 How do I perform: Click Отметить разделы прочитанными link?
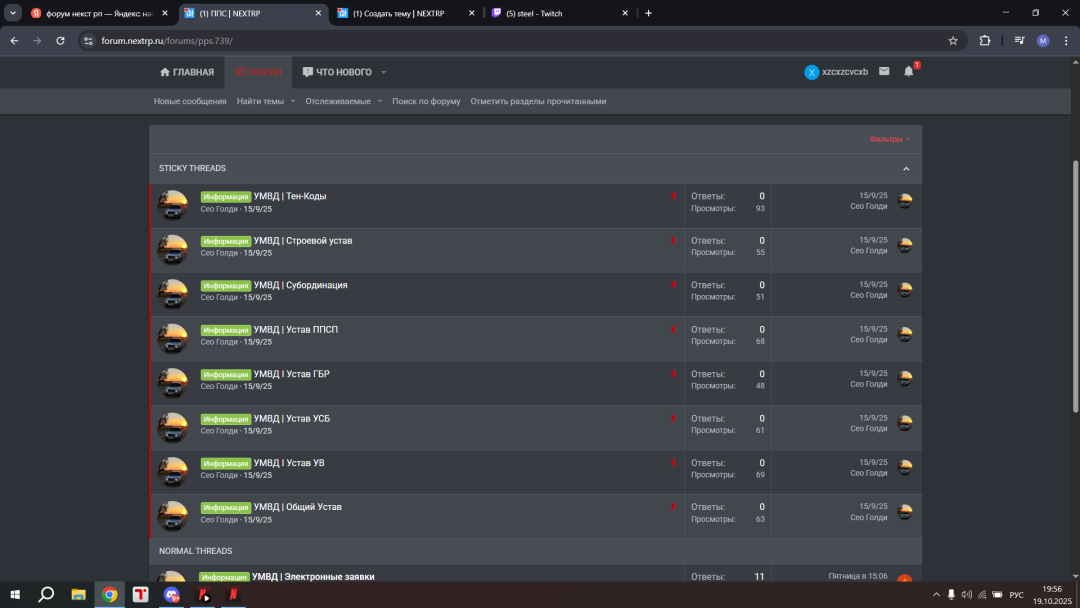[x=538, y=101]
